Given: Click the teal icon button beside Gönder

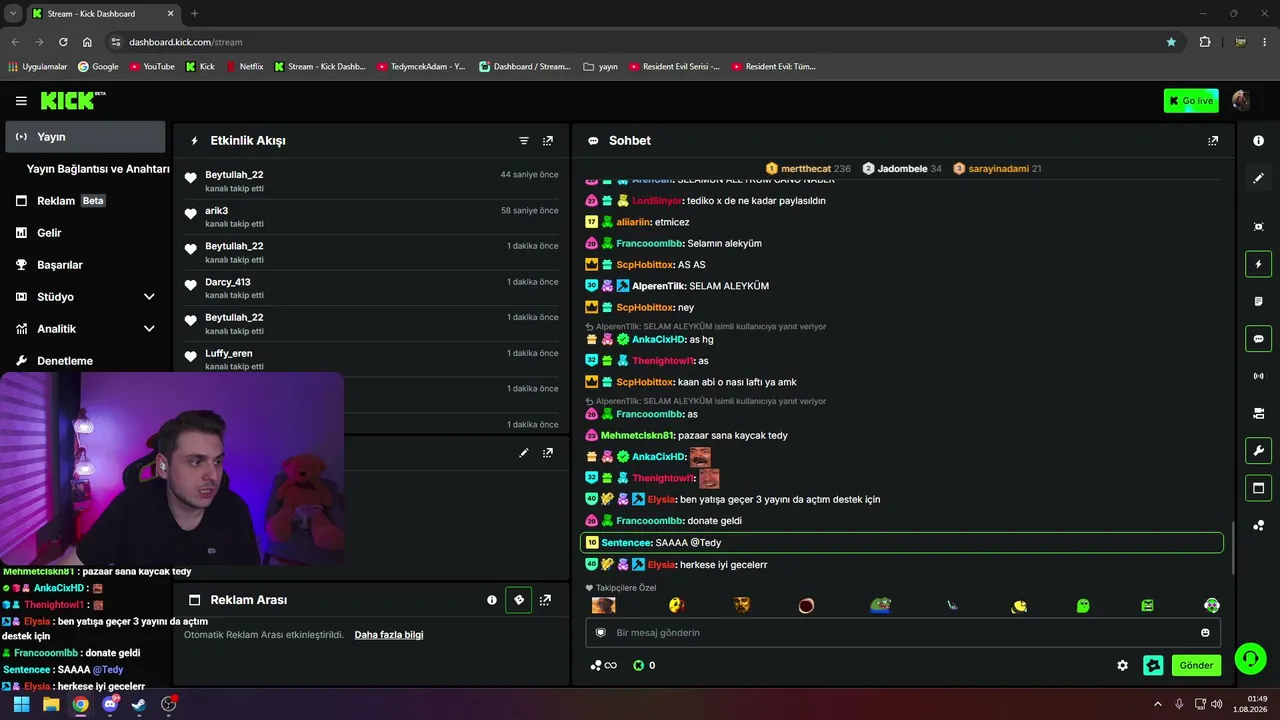Looking at the screenshot, I should point(1153,665).
